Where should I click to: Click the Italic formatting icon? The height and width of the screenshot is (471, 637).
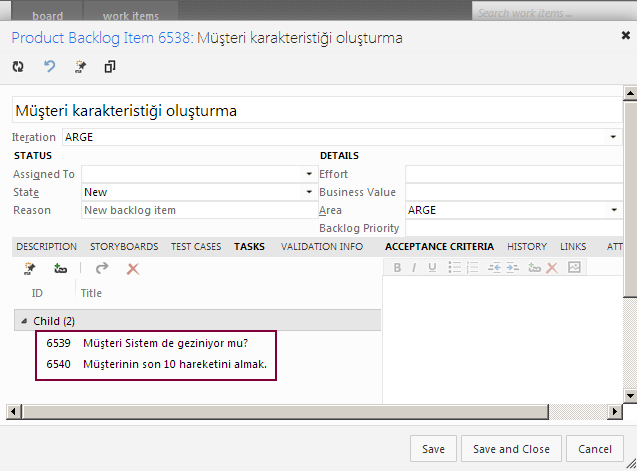(x=415, y=267)
